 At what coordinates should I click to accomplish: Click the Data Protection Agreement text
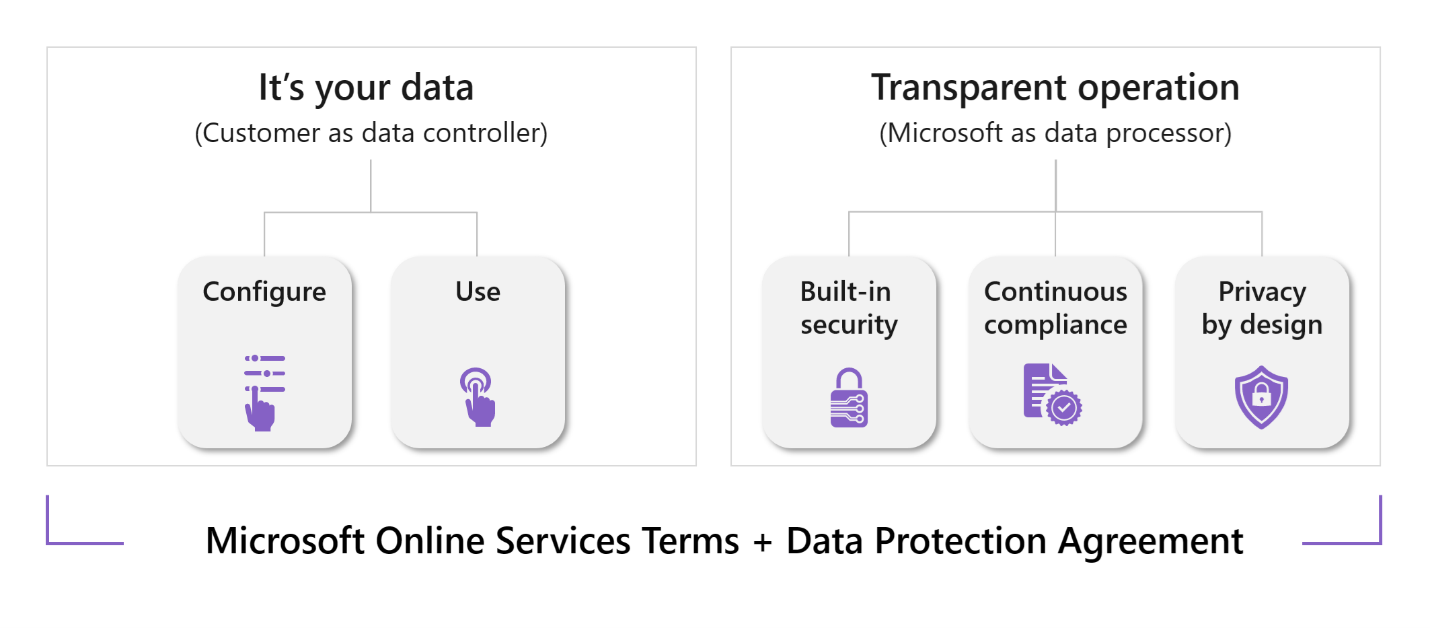1015,541
